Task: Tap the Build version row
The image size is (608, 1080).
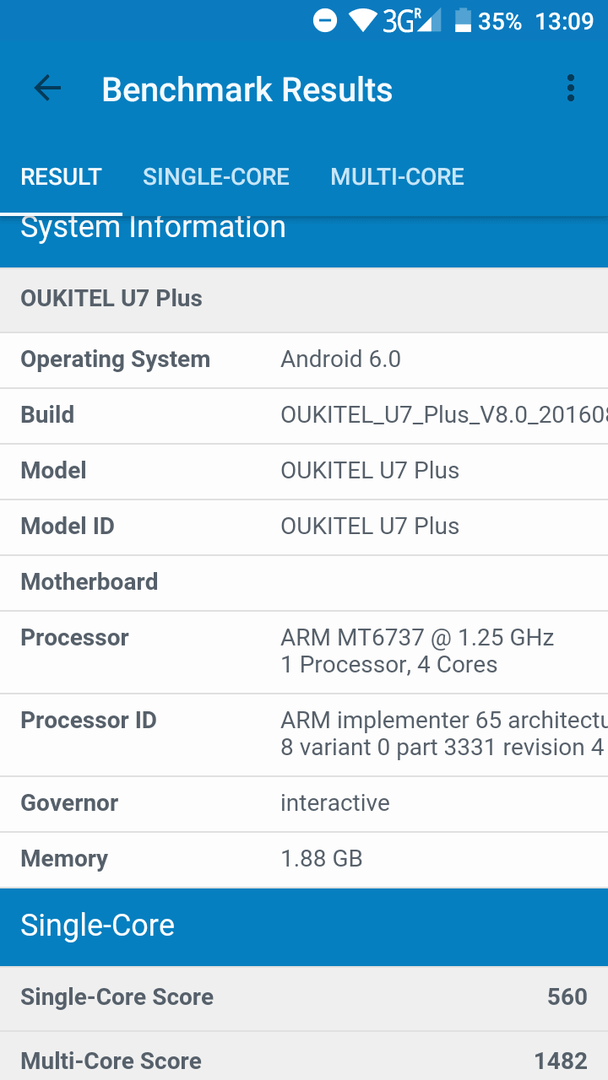Action: [x=304, y=415]
